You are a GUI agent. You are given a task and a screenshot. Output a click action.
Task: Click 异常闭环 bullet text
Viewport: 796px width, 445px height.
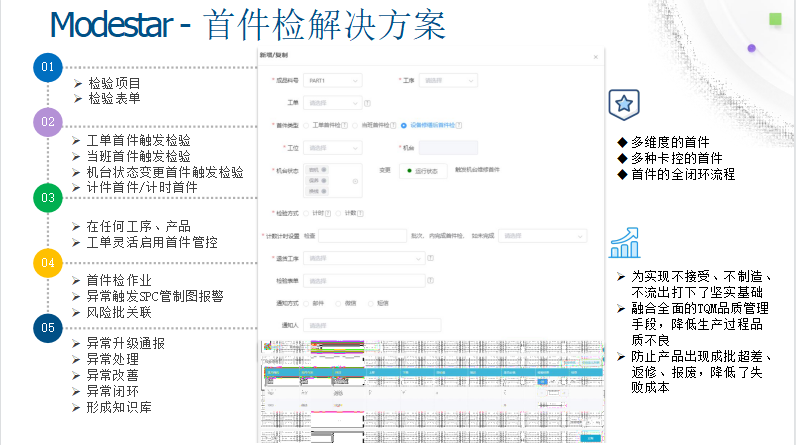[112, 391]
